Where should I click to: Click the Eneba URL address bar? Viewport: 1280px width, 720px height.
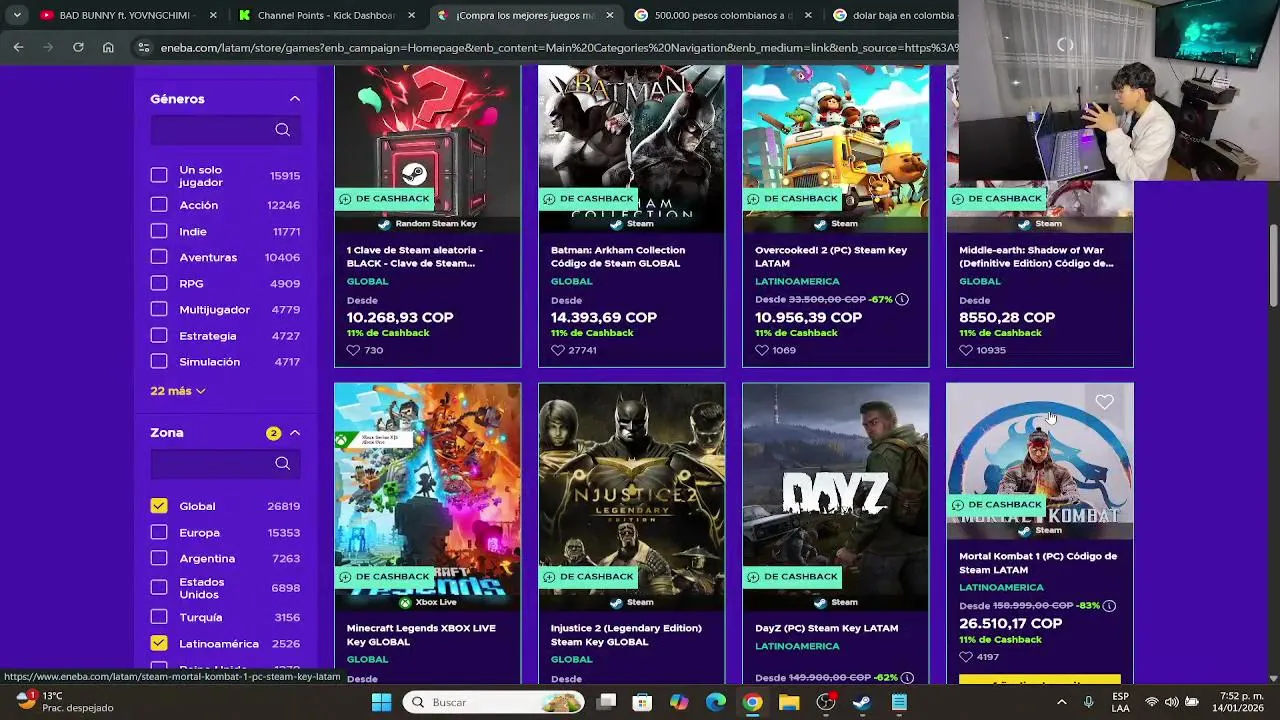click(x=556, y=47)
